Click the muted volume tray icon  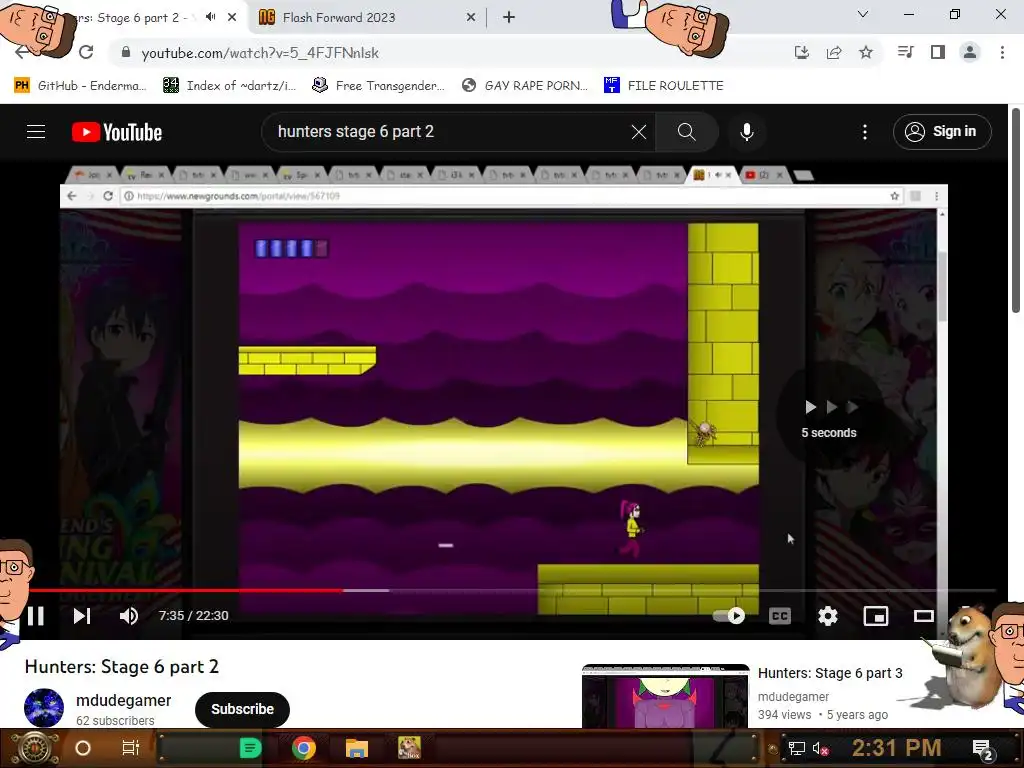820,748
